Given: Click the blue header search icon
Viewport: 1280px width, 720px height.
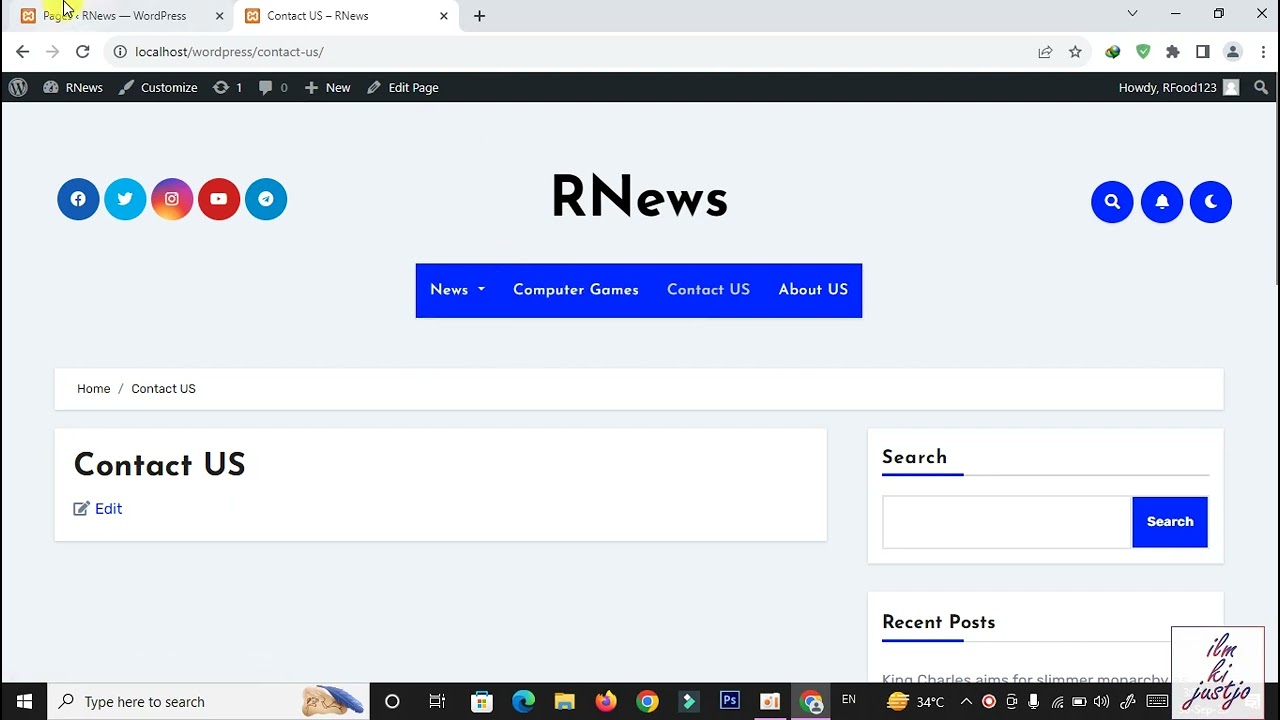Looking at the screenshot, I should coord(1112,202).
